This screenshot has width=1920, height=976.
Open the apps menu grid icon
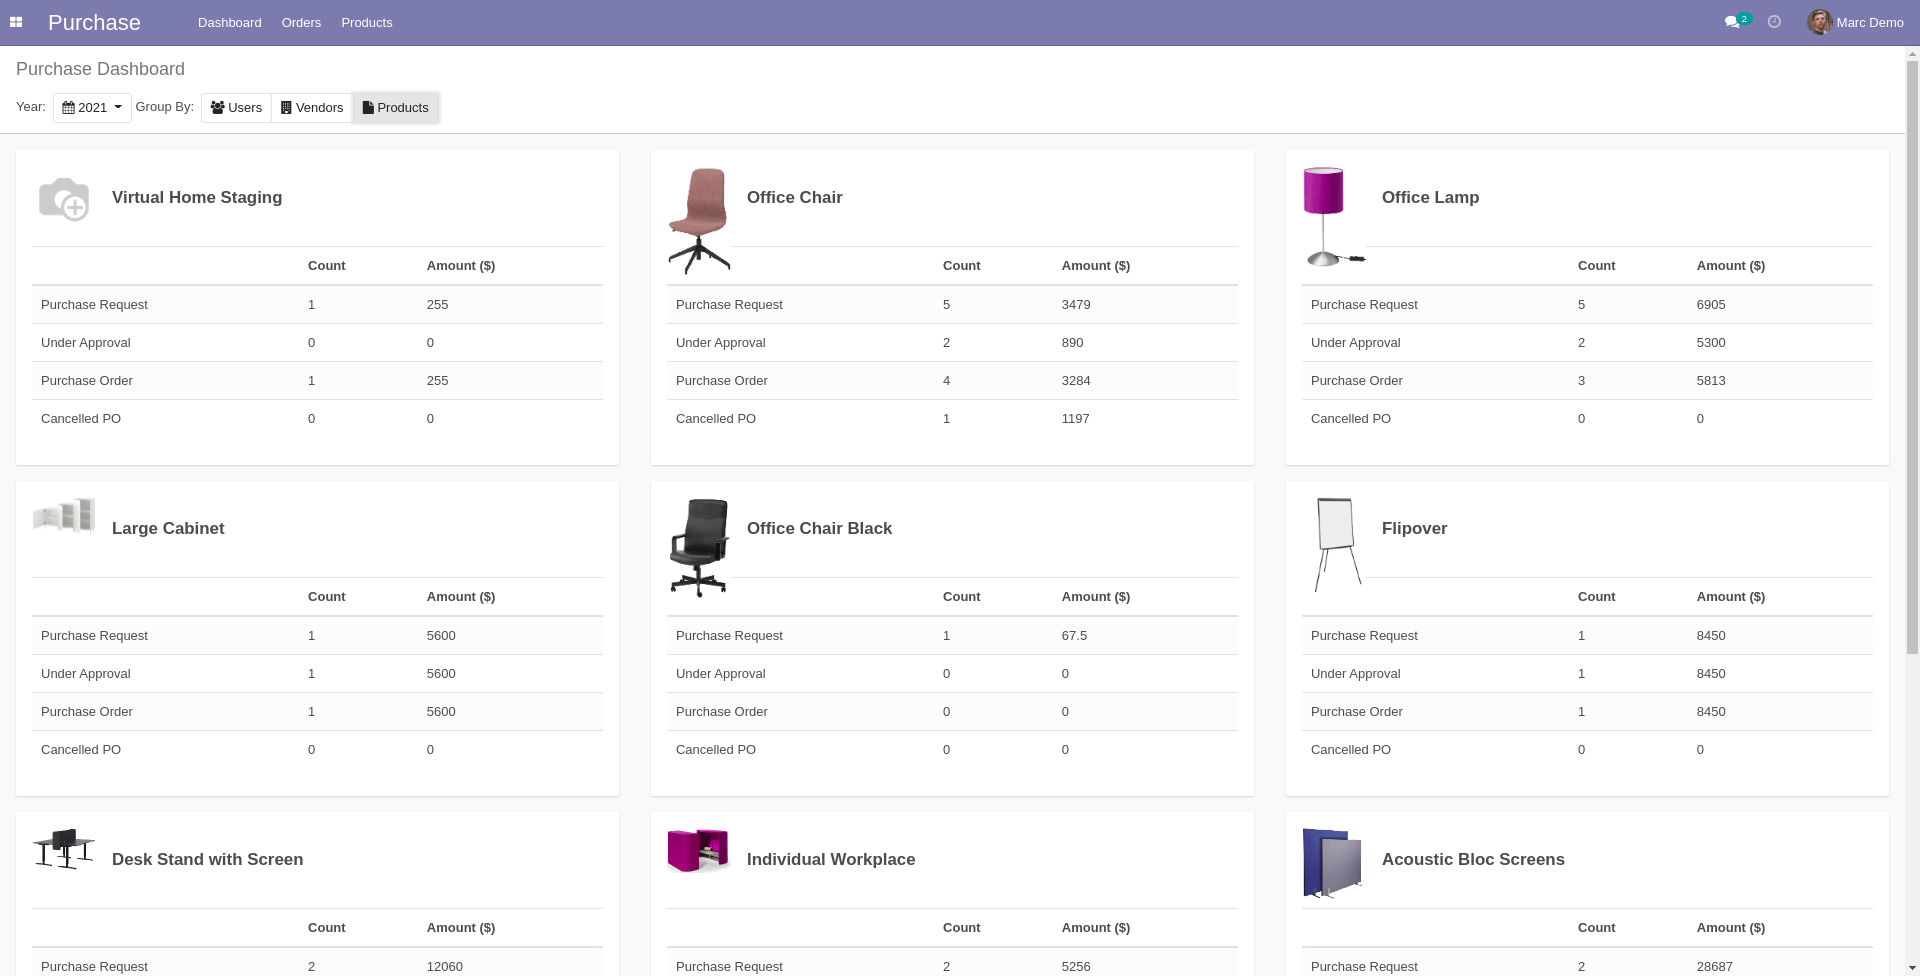(x=16, y=21)
